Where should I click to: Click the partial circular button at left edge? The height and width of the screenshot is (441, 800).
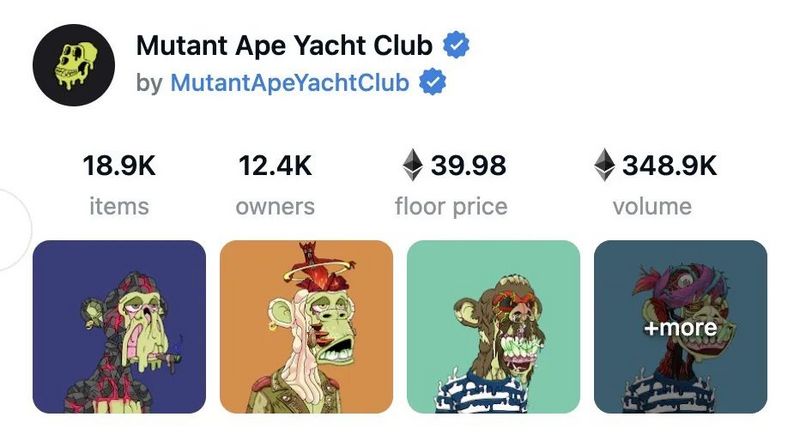tap(14, 229)
